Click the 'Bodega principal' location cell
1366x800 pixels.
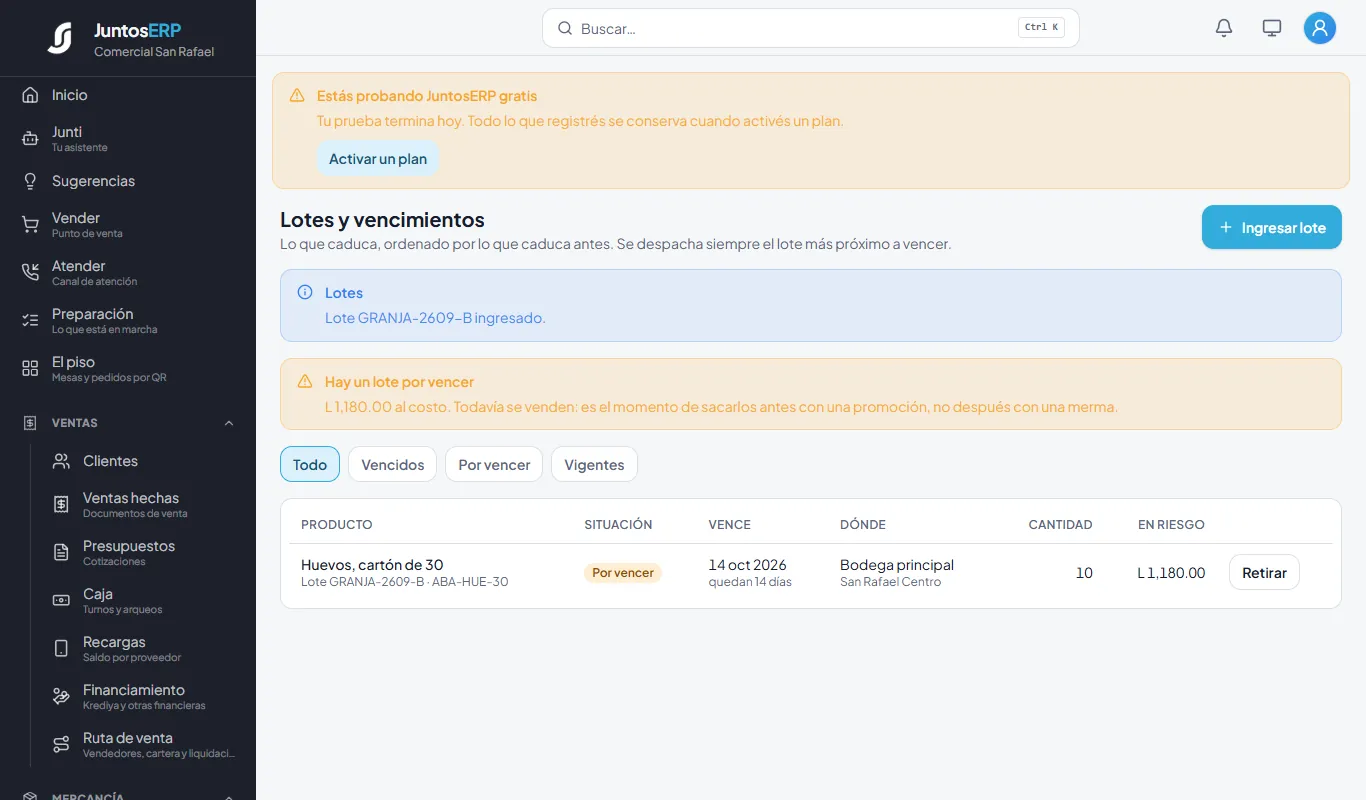click(x=897, y=565)
